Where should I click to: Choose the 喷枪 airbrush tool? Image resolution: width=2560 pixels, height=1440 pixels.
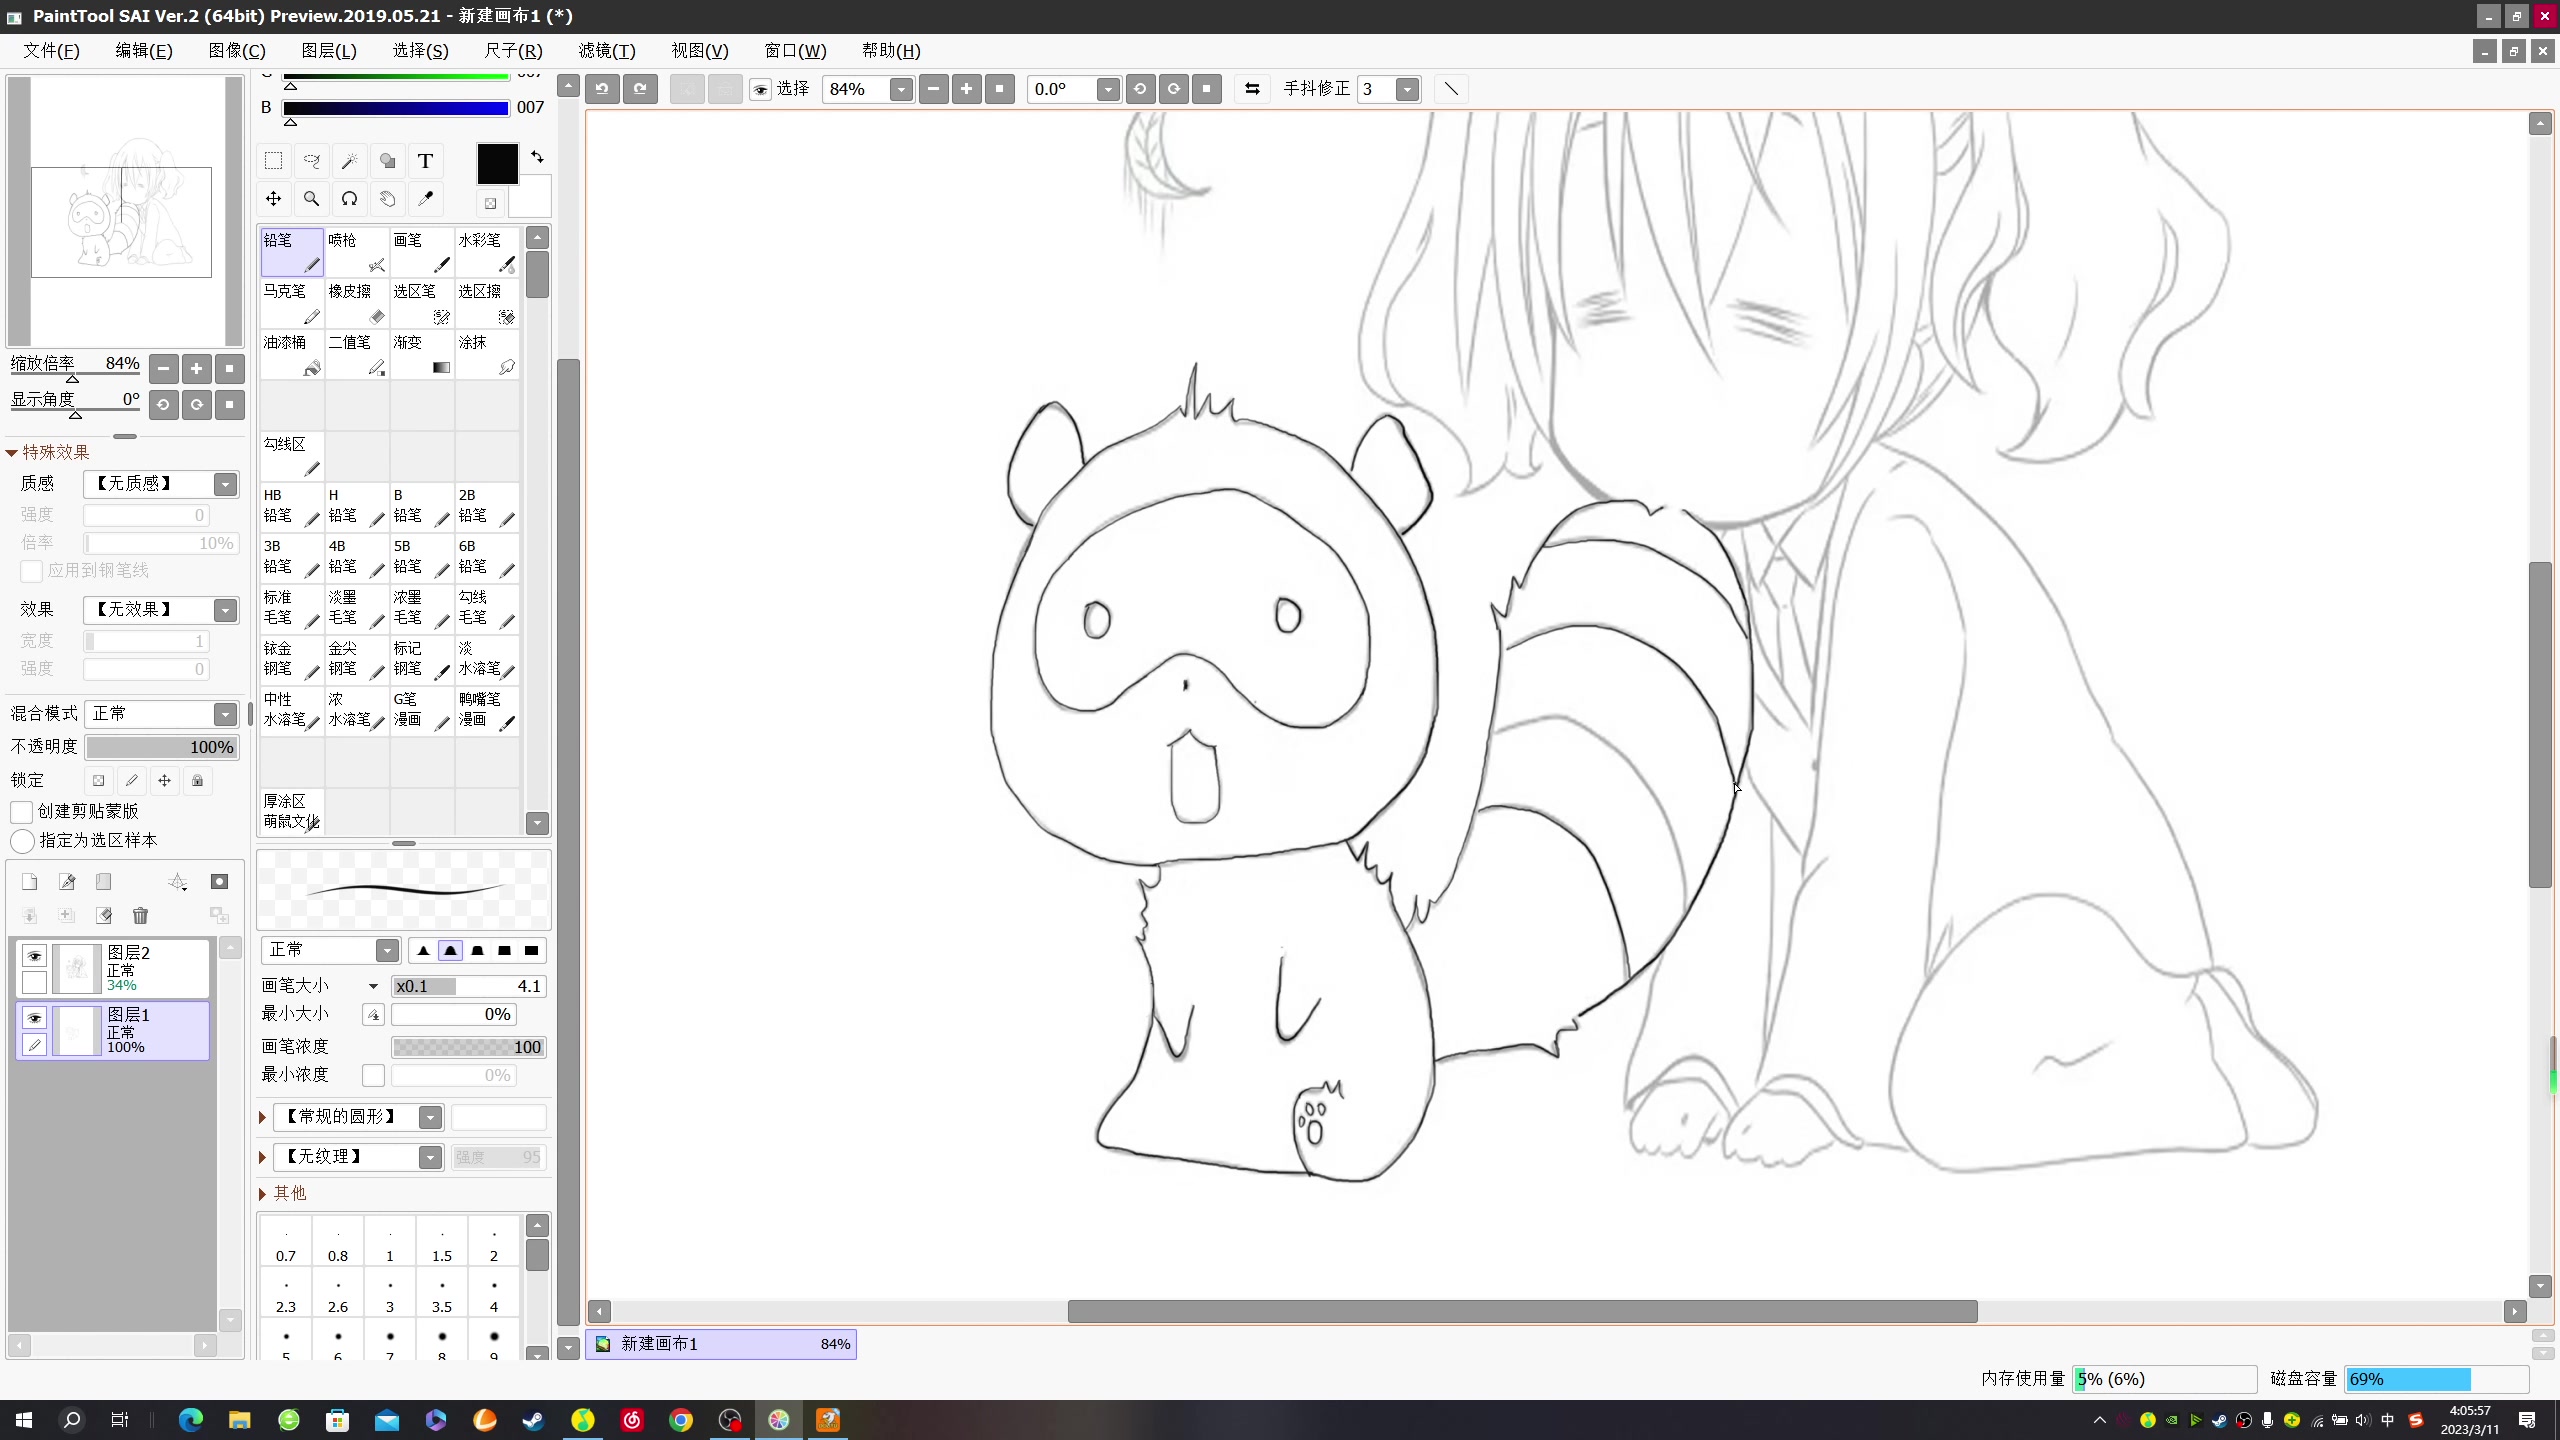[357, 252]
